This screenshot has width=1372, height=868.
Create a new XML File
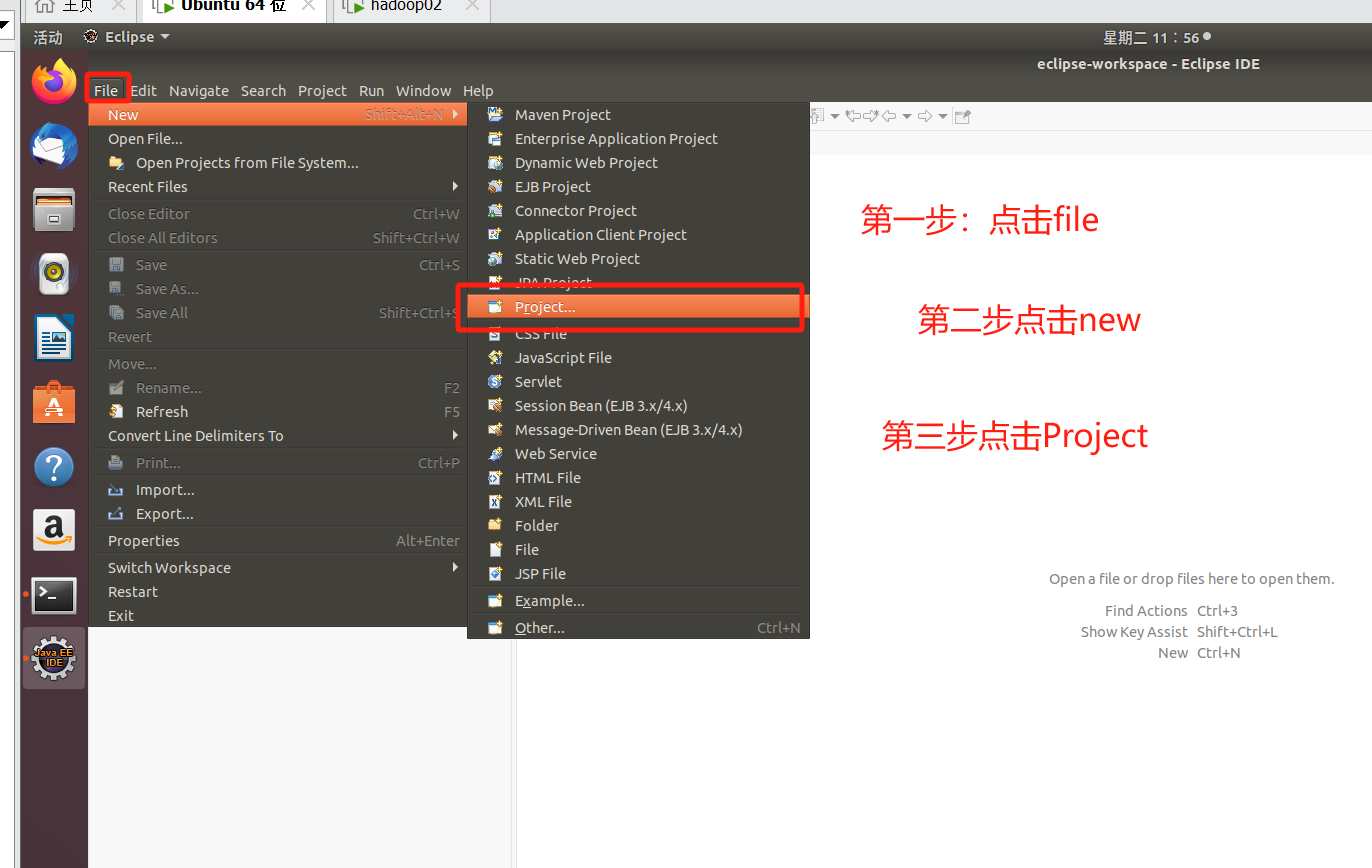638,502
